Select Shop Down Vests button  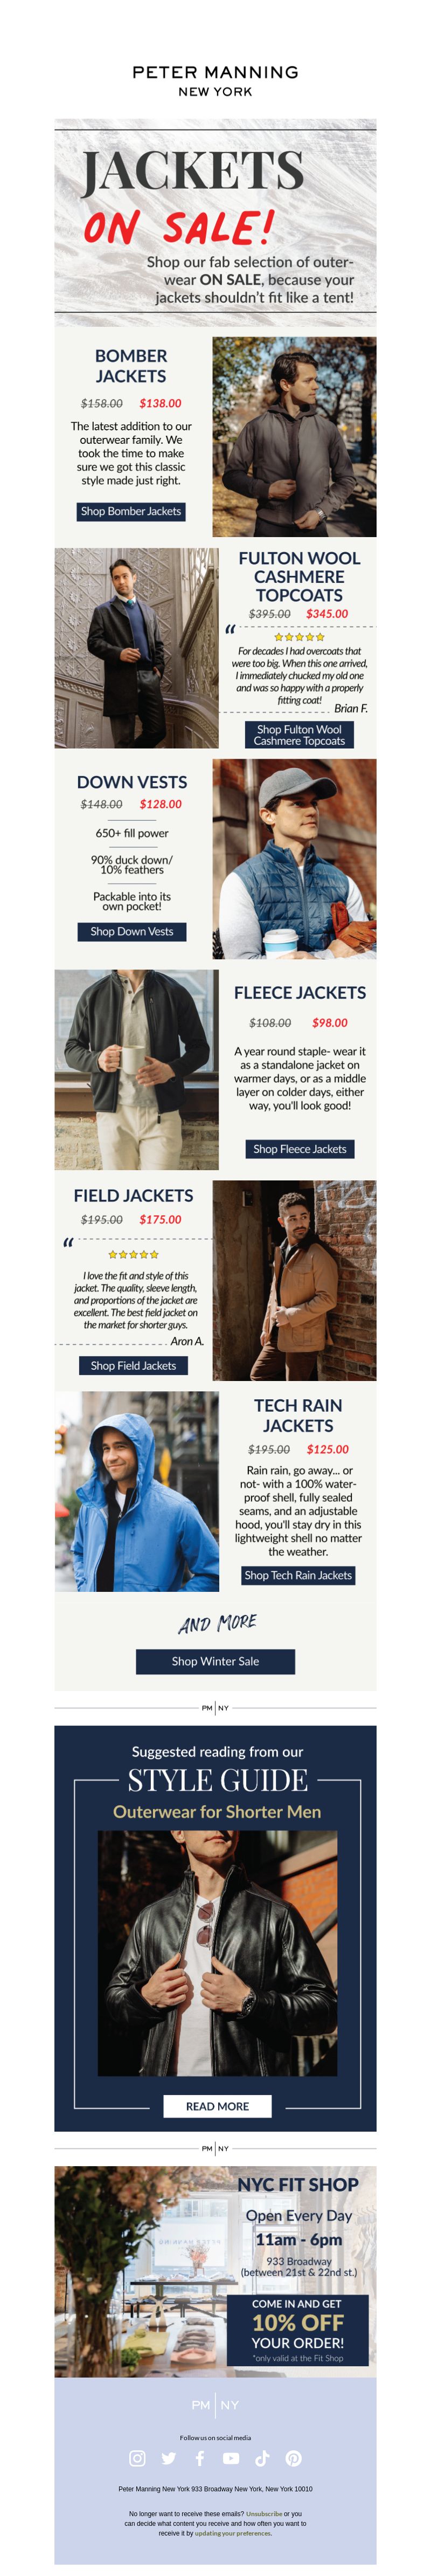click(131, 931)
